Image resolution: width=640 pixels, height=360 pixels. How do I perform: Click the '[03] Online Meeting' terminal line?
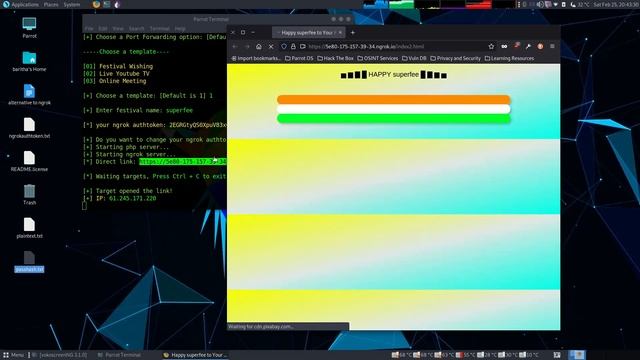(x=115, y=81)
